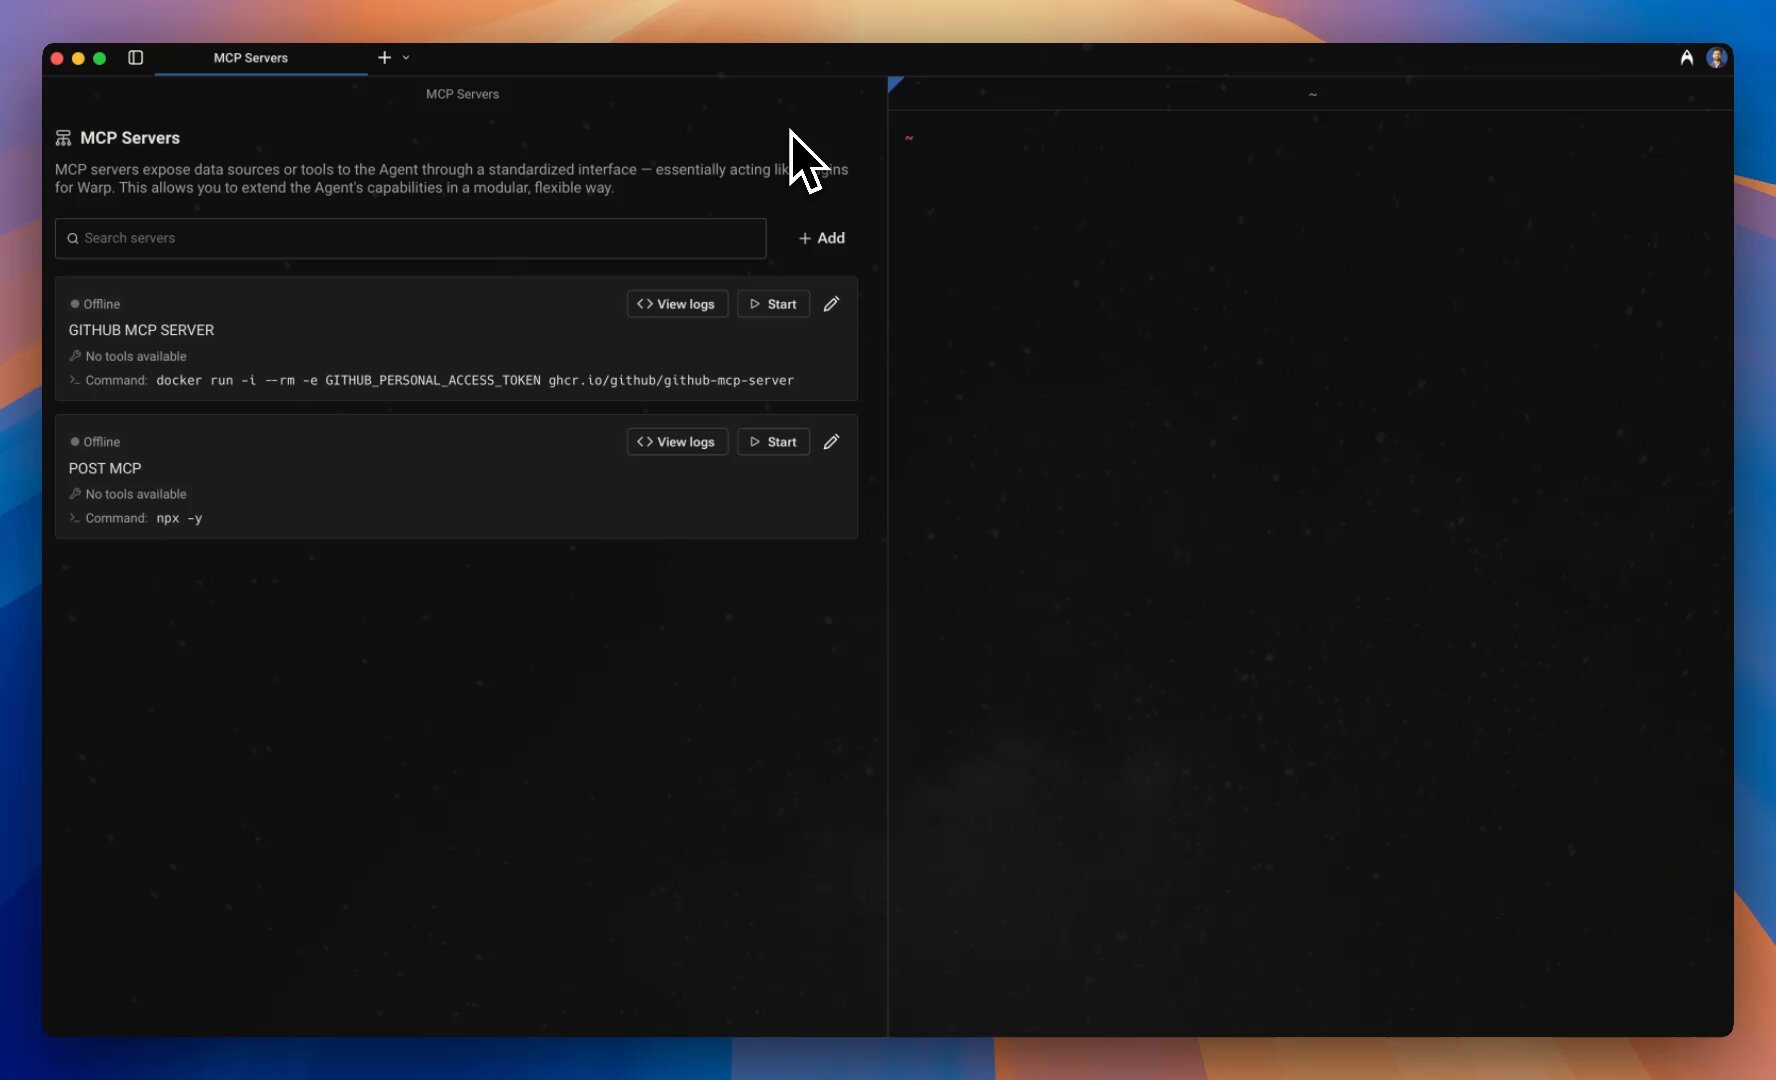Image resolution: width=1776 pixels, height=1080 pixels.
Task: Click the pink tilde terminal prompt
Action: click(x=909, y=138)
